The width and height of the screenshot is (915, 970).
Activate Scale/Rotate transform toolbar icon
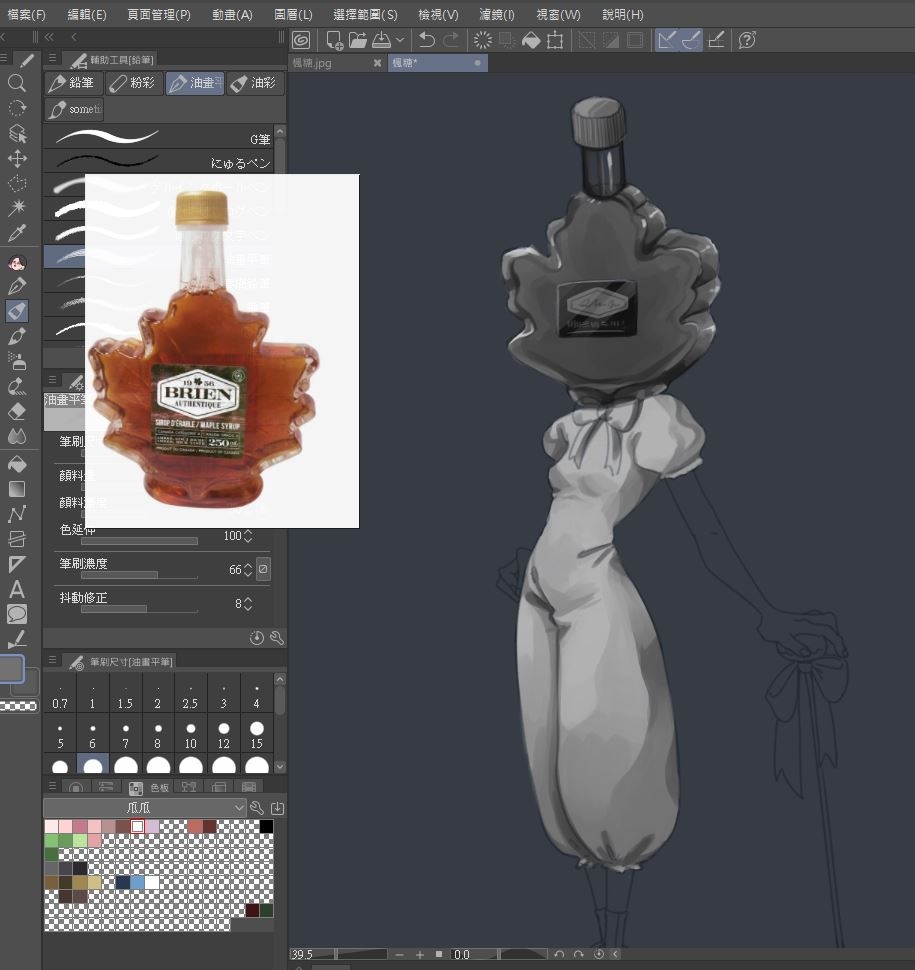point(555,40)
